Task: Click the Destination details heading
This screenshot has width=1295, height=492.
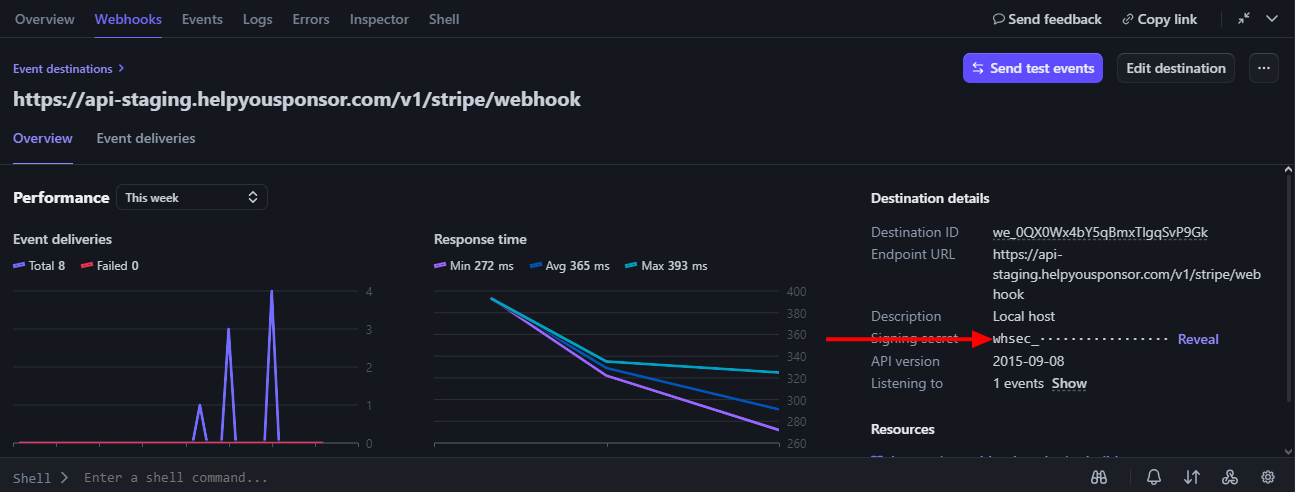Action: click(930, 198)
